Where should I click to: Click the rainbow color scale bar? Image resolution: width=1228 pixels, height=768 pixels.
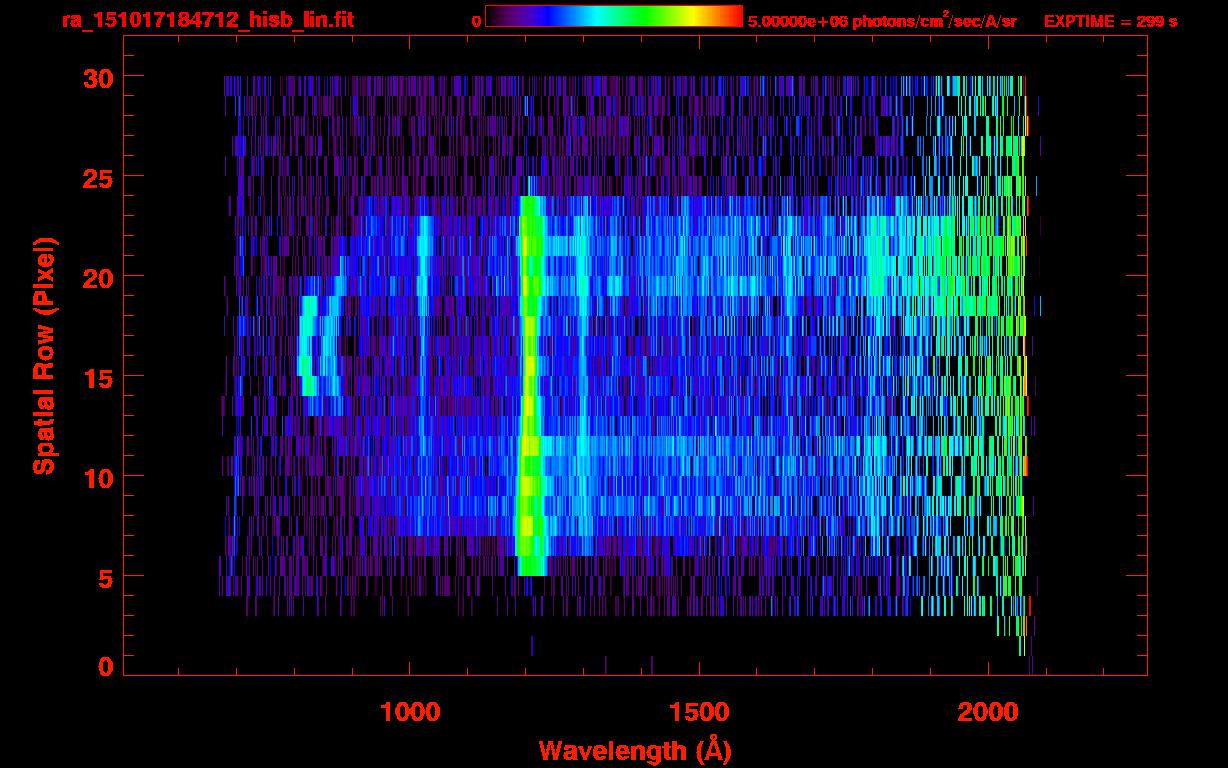tap(614, 16)
